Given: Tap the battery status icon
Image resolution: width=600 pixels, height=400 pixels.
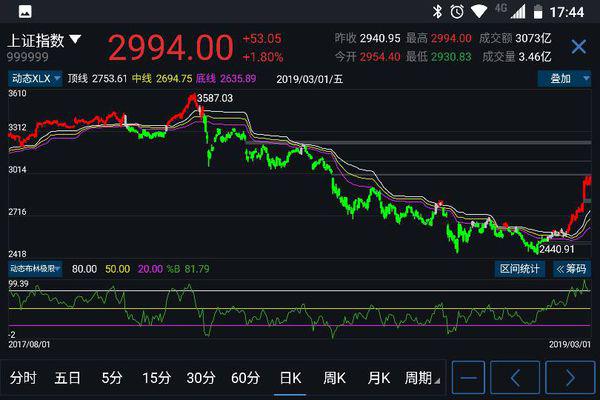Looking at the screenshot, I should [538, 11].
